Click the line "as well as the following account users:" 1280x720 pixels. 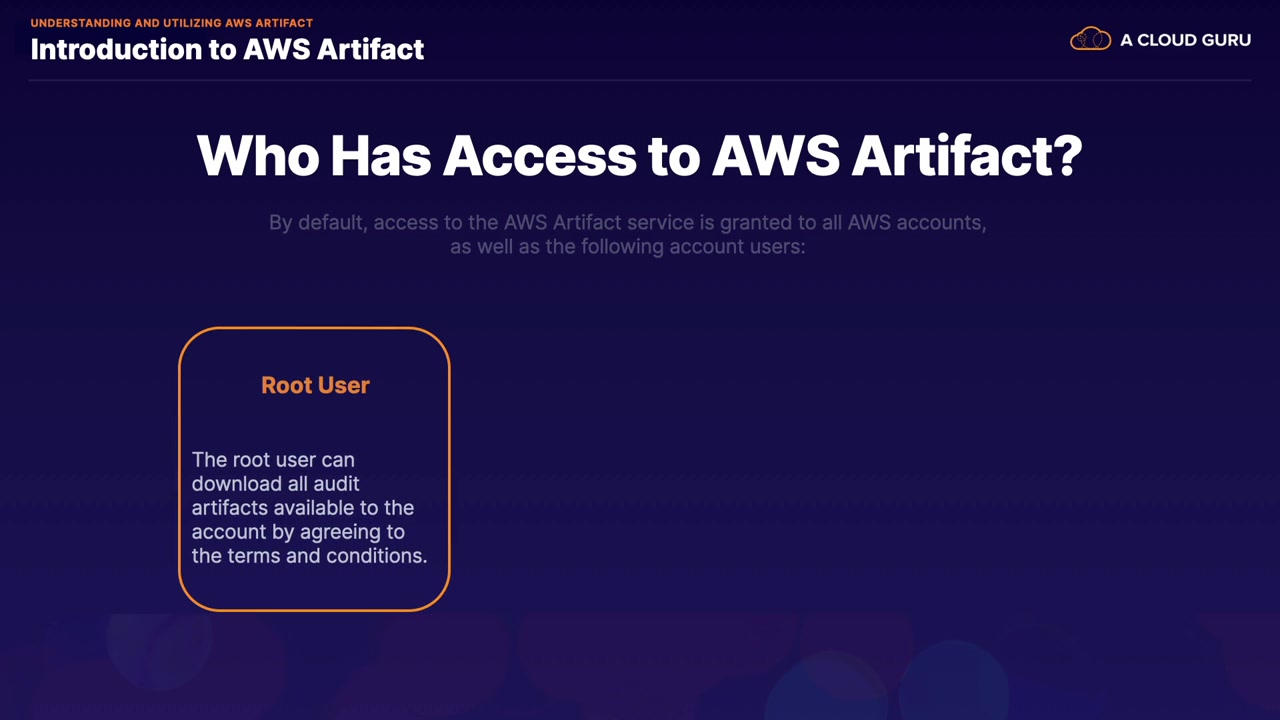[627, 246]
